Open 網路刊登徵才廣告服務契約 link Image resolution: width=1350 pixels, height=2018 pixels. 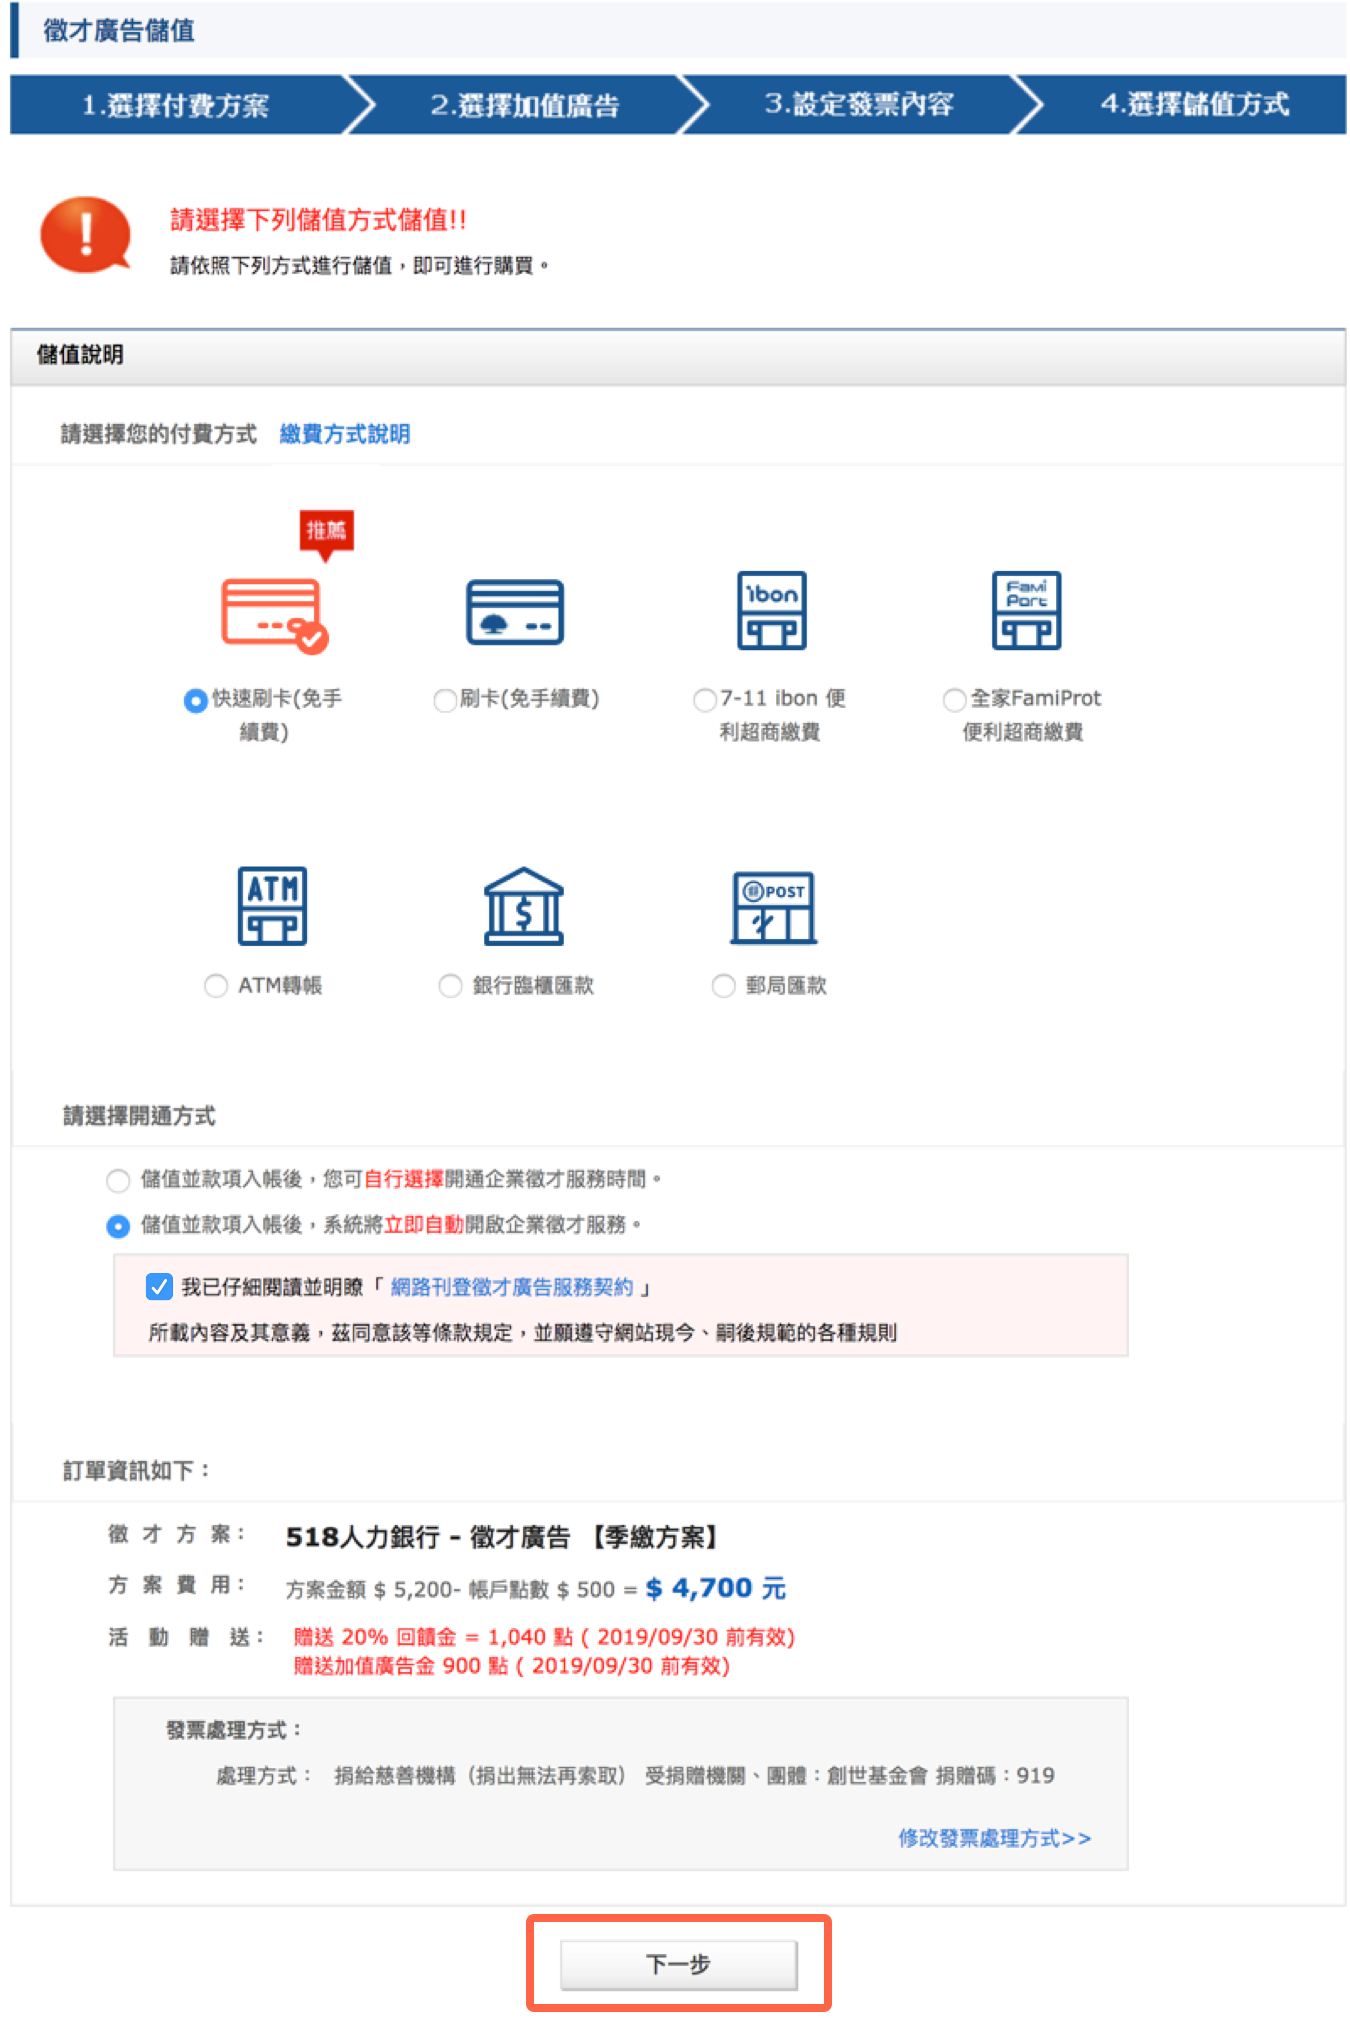(x=511, y=1287)
